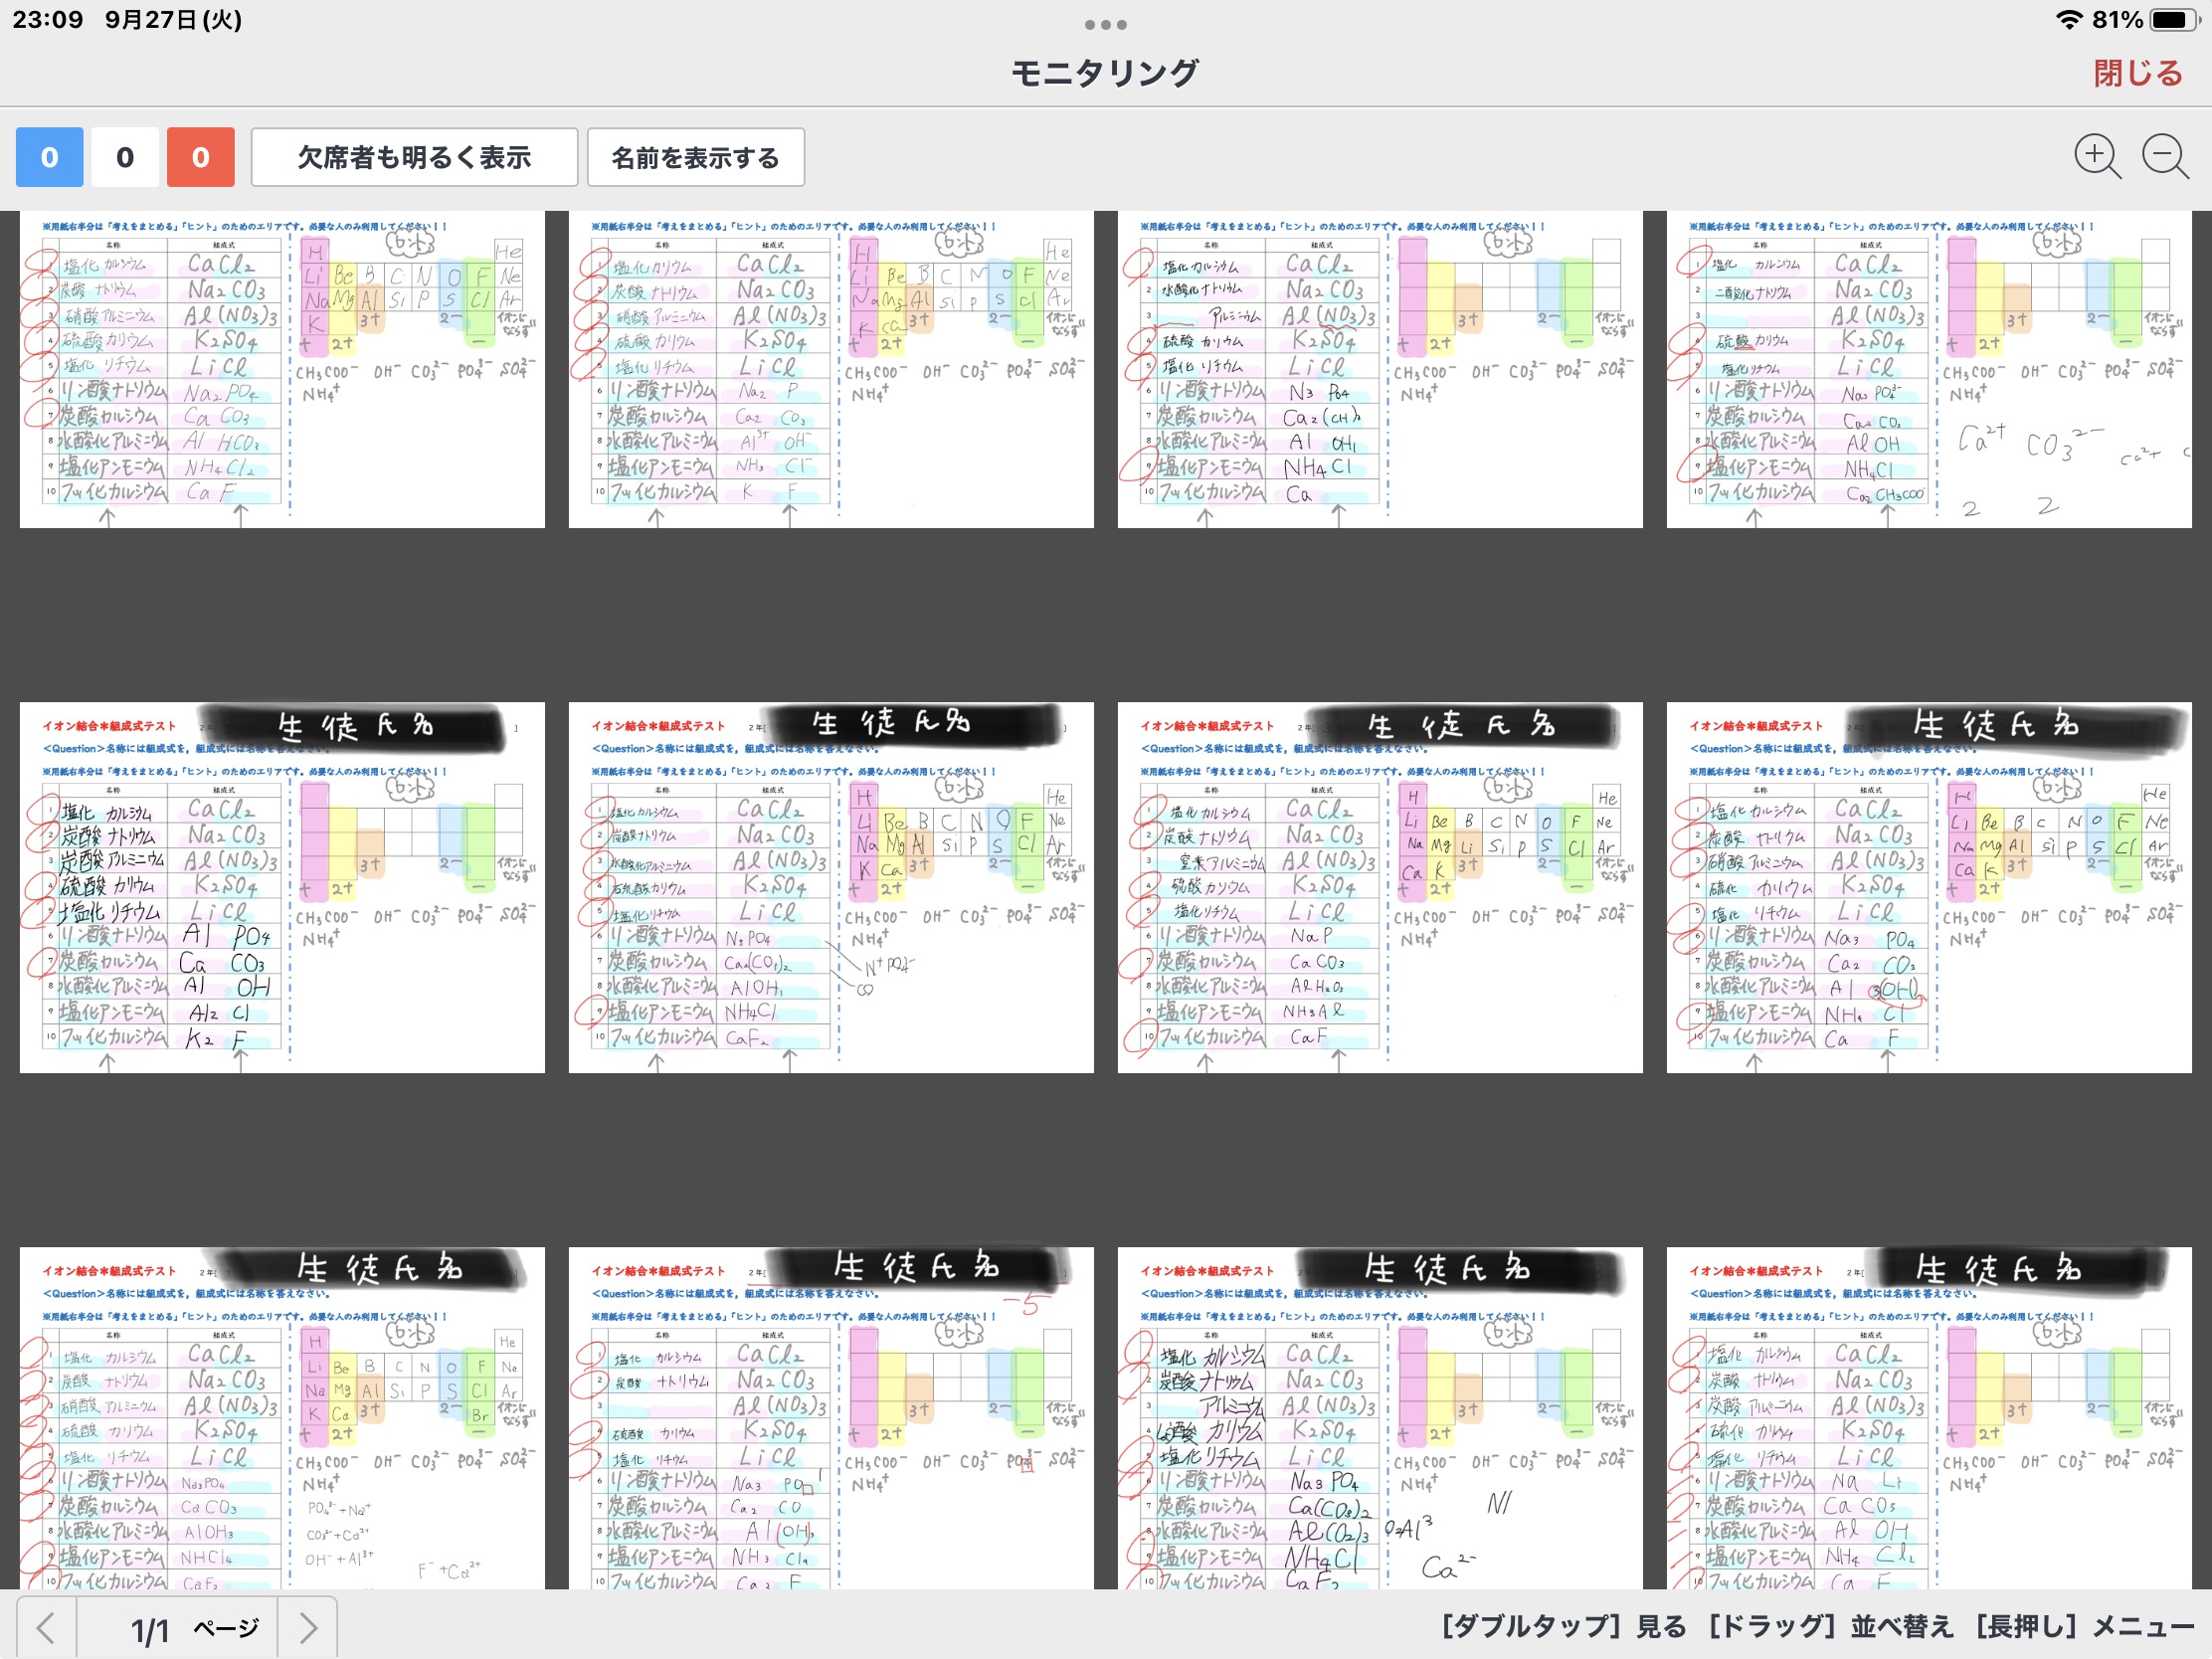
Task: Open the first student worksheet in top row
Action: pyautogui.click(x=282, y=369)
